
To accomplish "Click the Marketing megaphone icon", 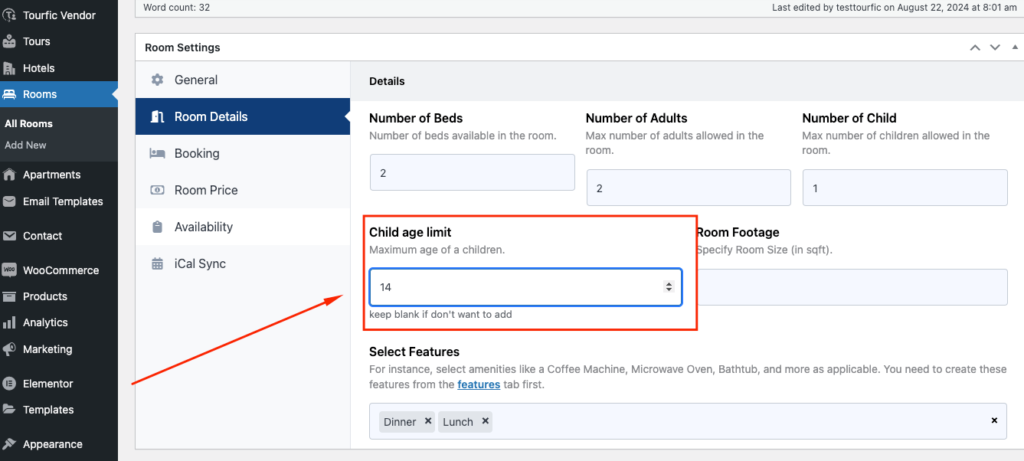I will coord(9,349).
